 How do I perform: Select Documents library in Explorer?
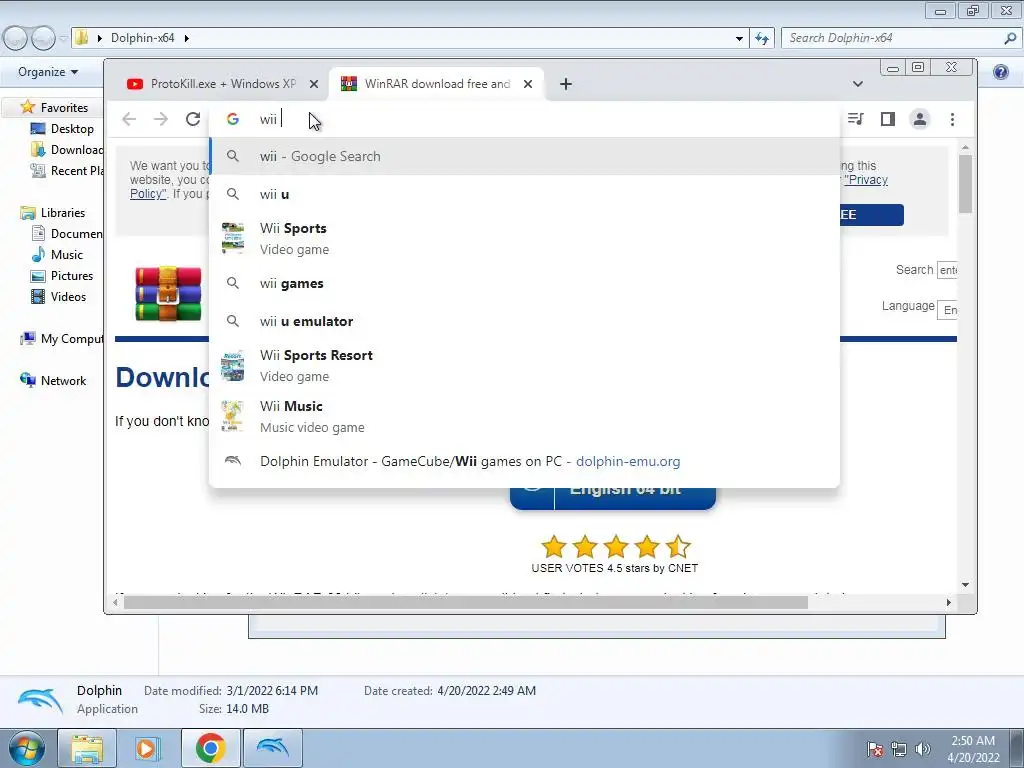tap(67, 234)
